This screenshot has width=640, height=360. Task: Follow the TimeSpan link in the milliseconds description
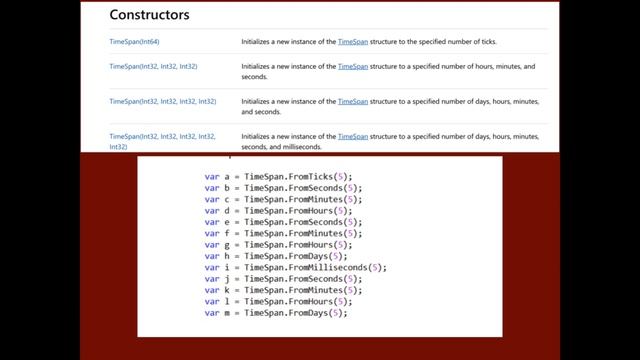pos(353,136)
